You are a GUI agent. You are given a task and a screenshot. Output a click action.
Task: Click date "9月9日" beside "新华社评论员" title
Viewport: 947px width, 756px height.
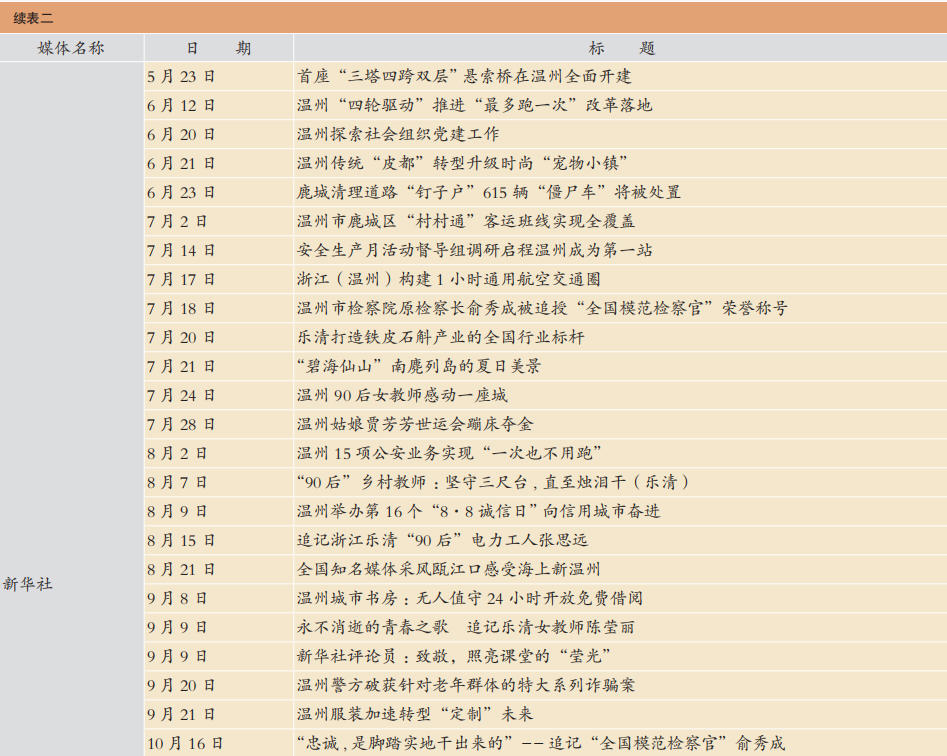coord(177,656)
